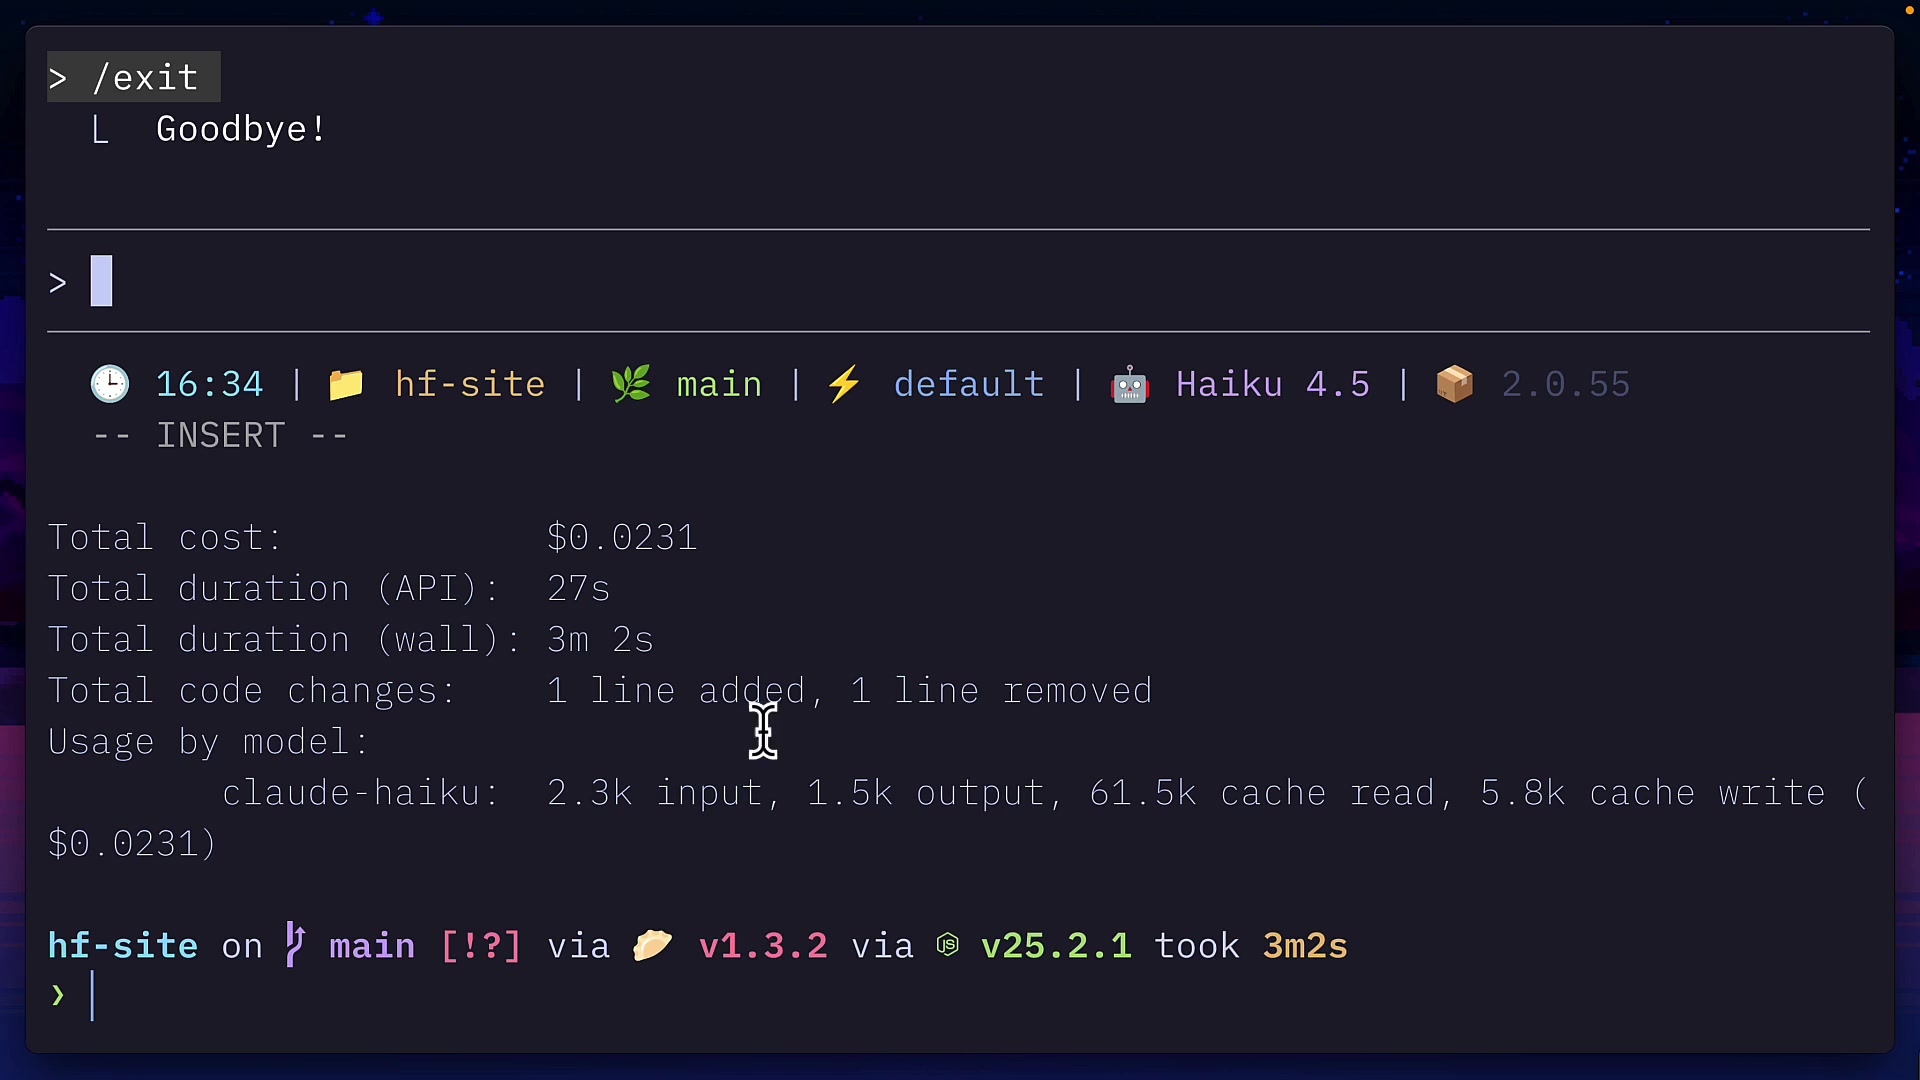Viewport: 1920px width, 1080px height.
Task: Select the robot icon for Haiku 4.5
Action: [1130, 383]
